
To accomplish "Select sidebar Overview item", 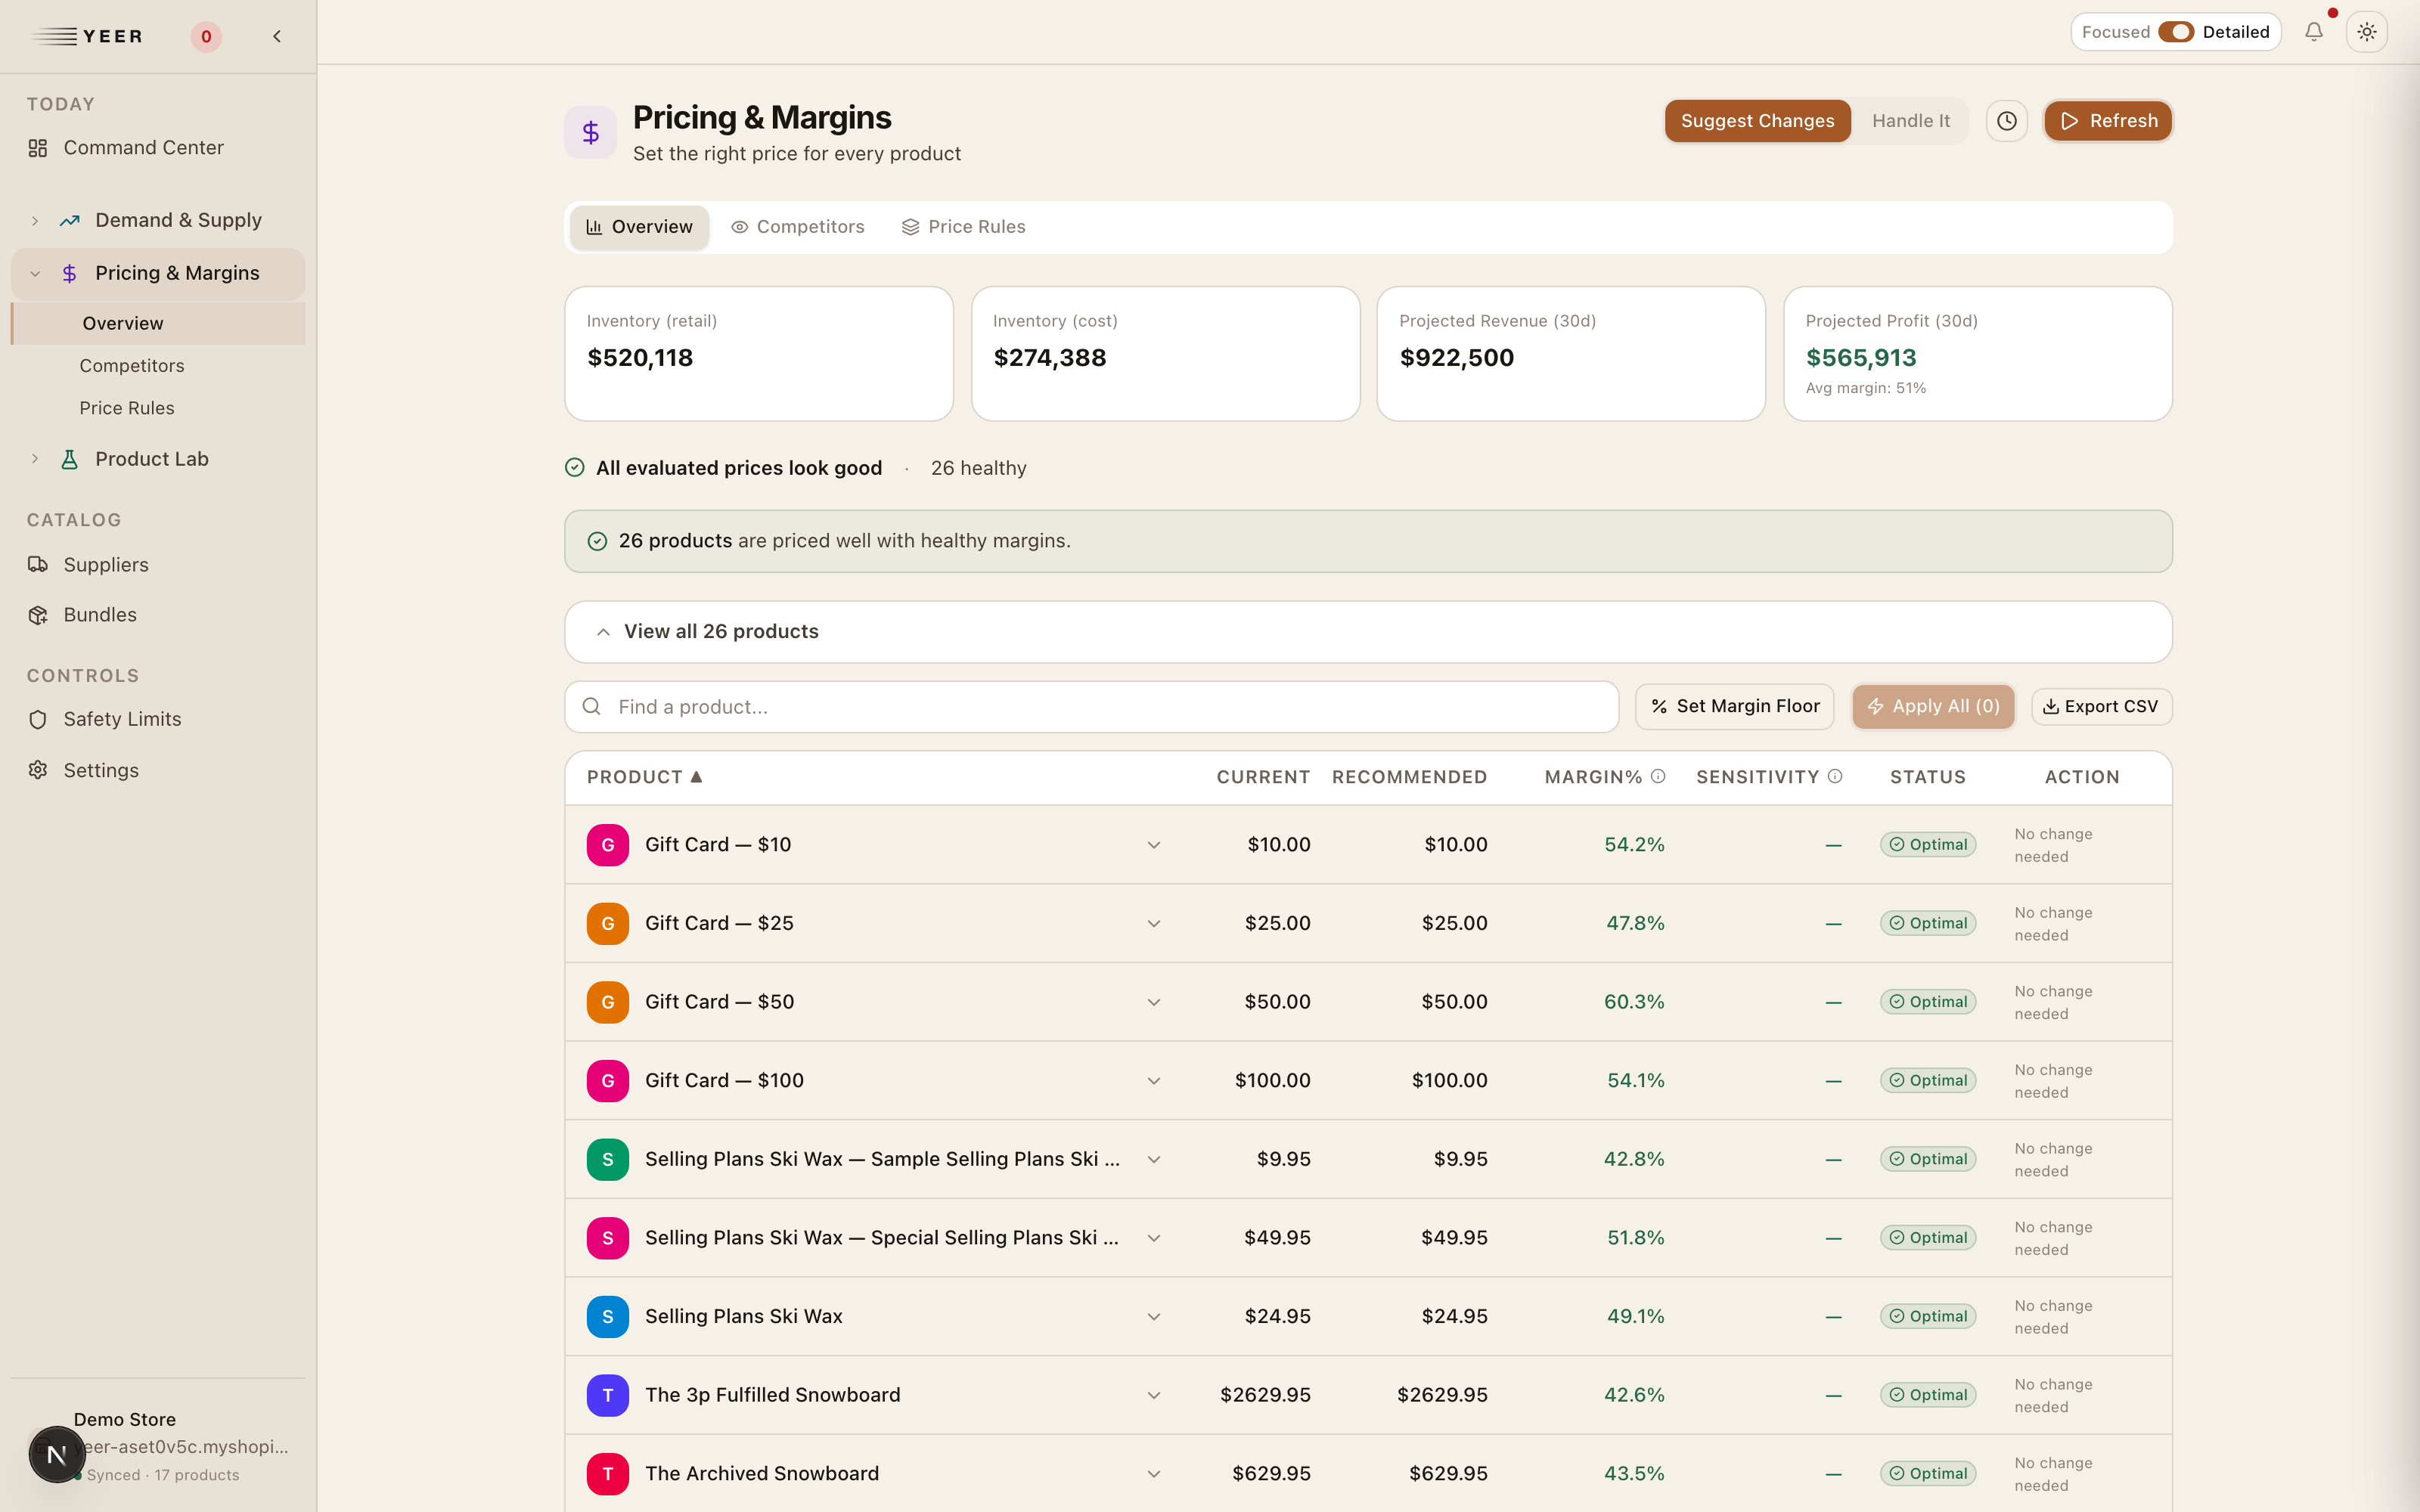I will click(158, 323).
